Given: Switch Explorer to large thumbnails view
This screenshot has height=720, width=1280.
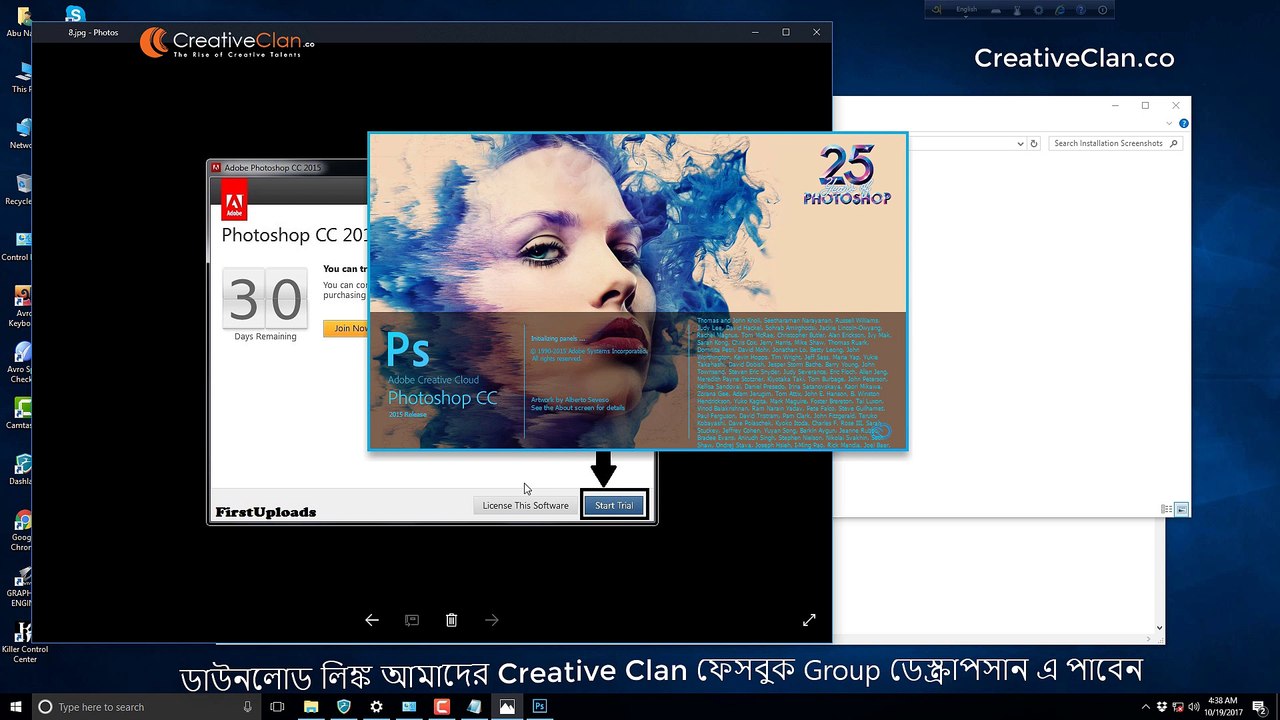Looking at the screenshot, I should pyautogui.click(x=1181, y=509).
